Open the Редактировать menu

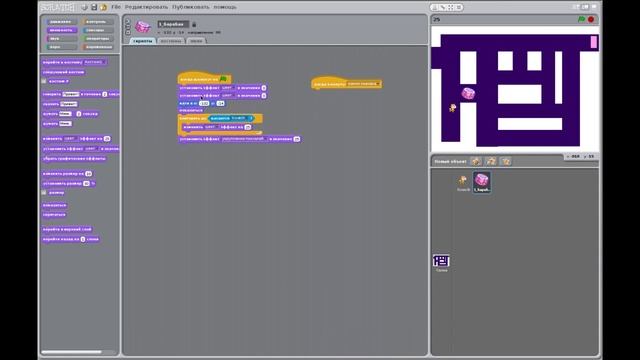(x=146, y=7)
